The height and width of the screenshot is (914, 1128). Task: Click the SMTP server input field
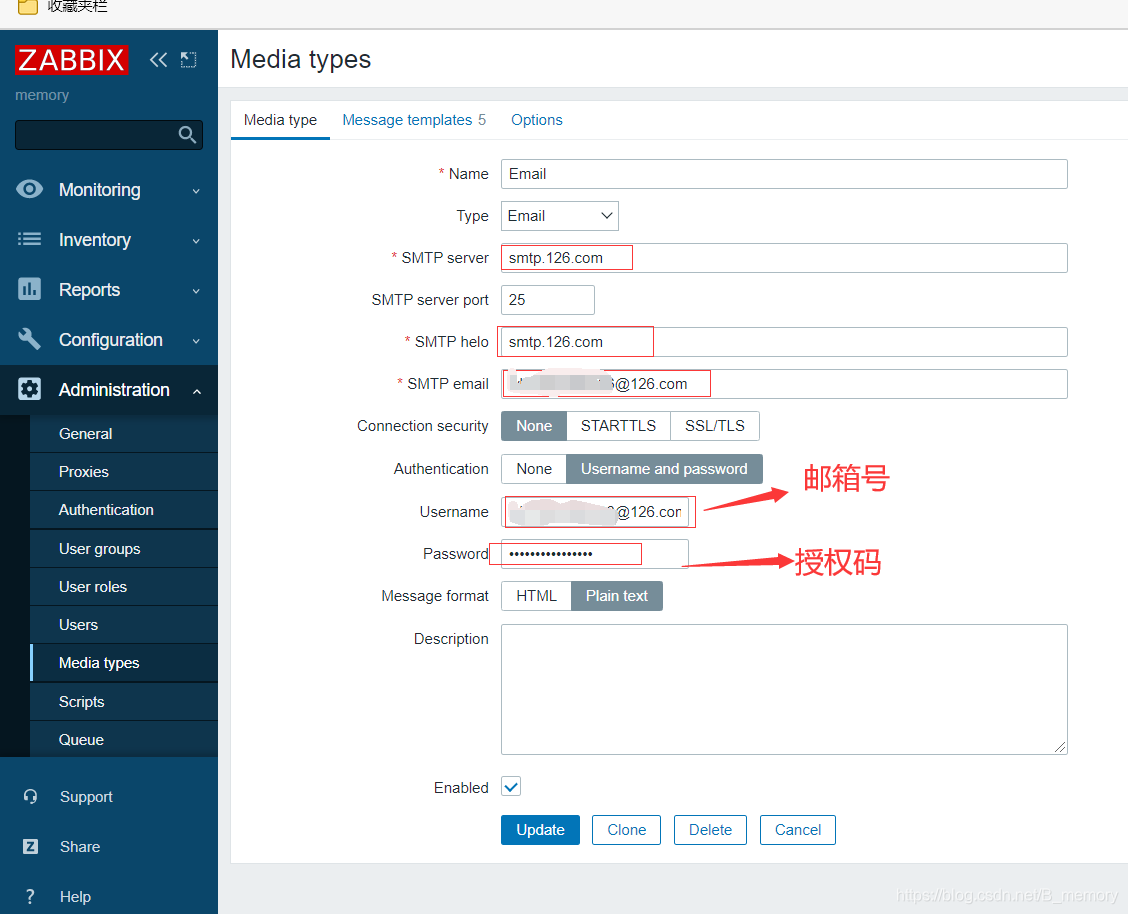point(784,258)
